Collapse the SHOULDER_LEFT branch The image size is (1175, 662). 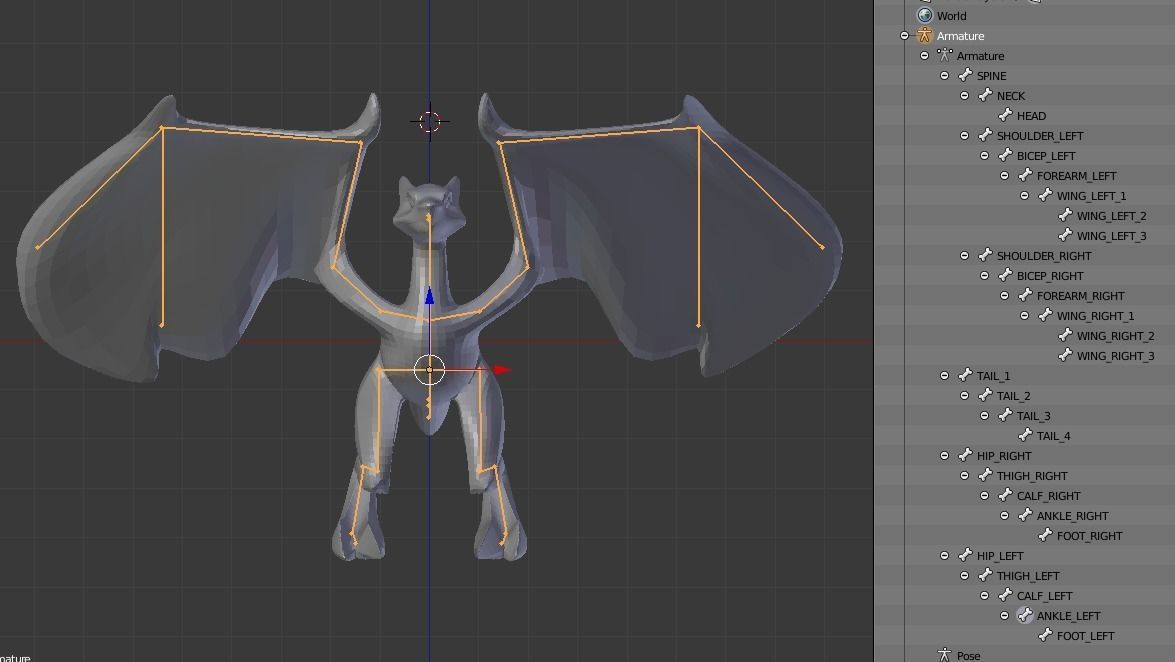964,136
